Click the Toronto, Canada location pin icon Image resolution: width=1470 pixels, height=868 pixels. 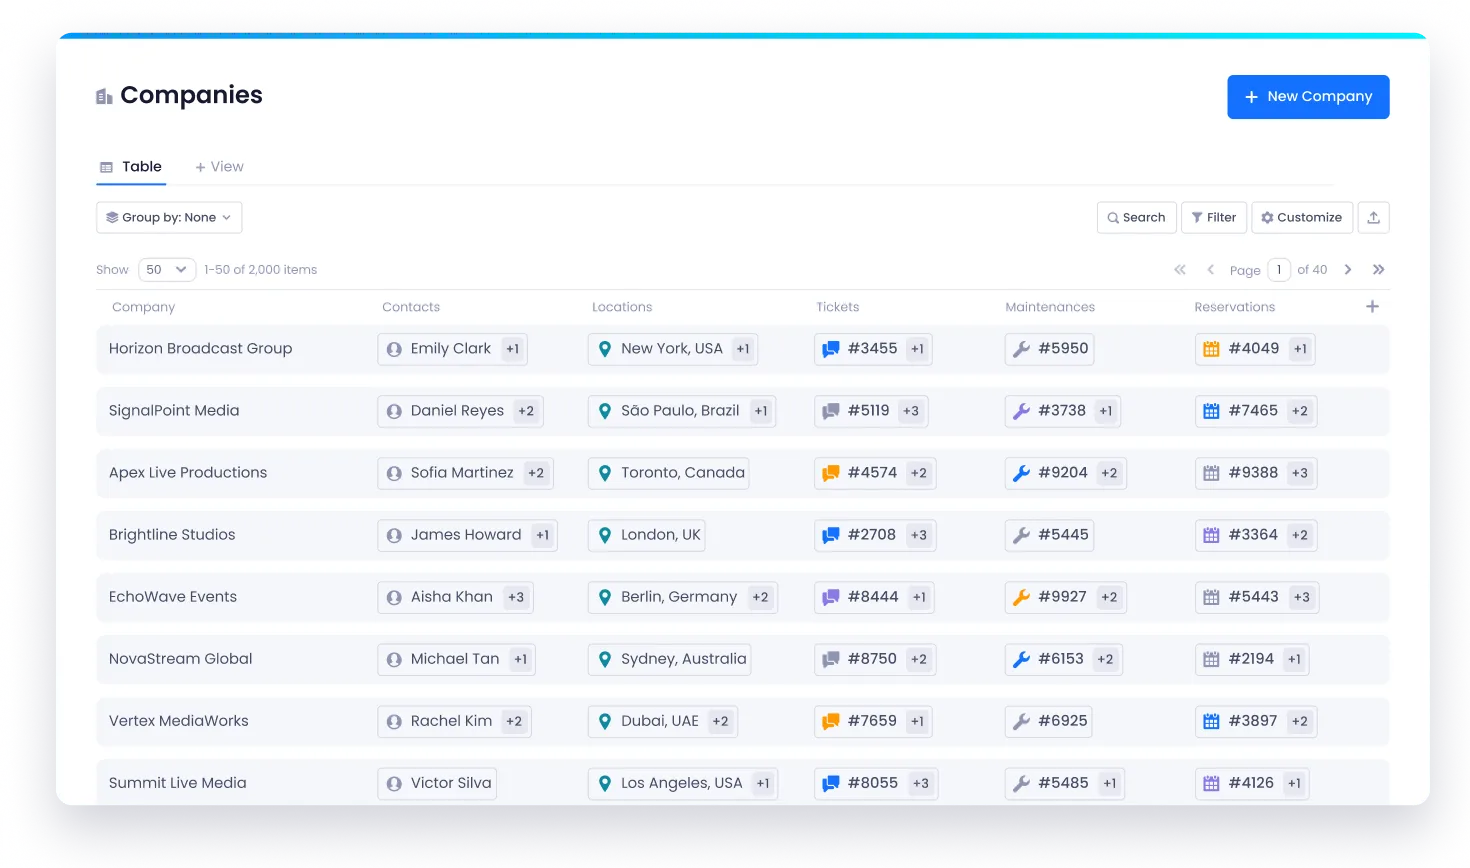(x=605, y=473)
